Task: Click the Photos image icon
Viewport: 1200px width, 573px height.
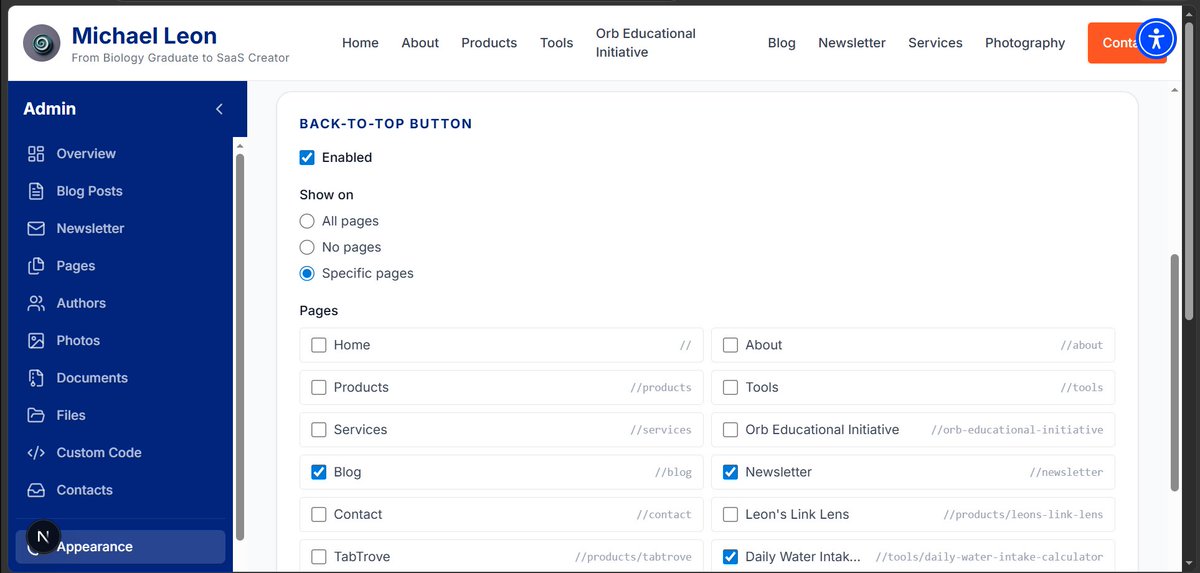Action: pos(36,341)
